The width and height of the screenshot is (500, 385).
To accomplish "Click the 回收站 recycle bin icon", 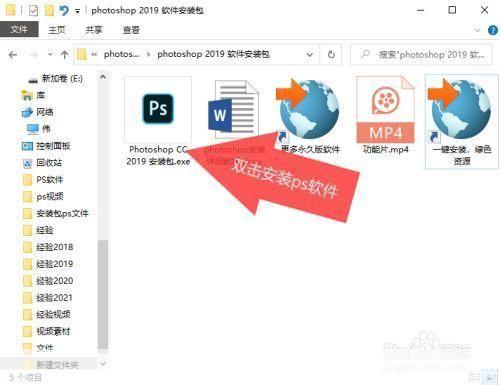I will pos(27,163).
